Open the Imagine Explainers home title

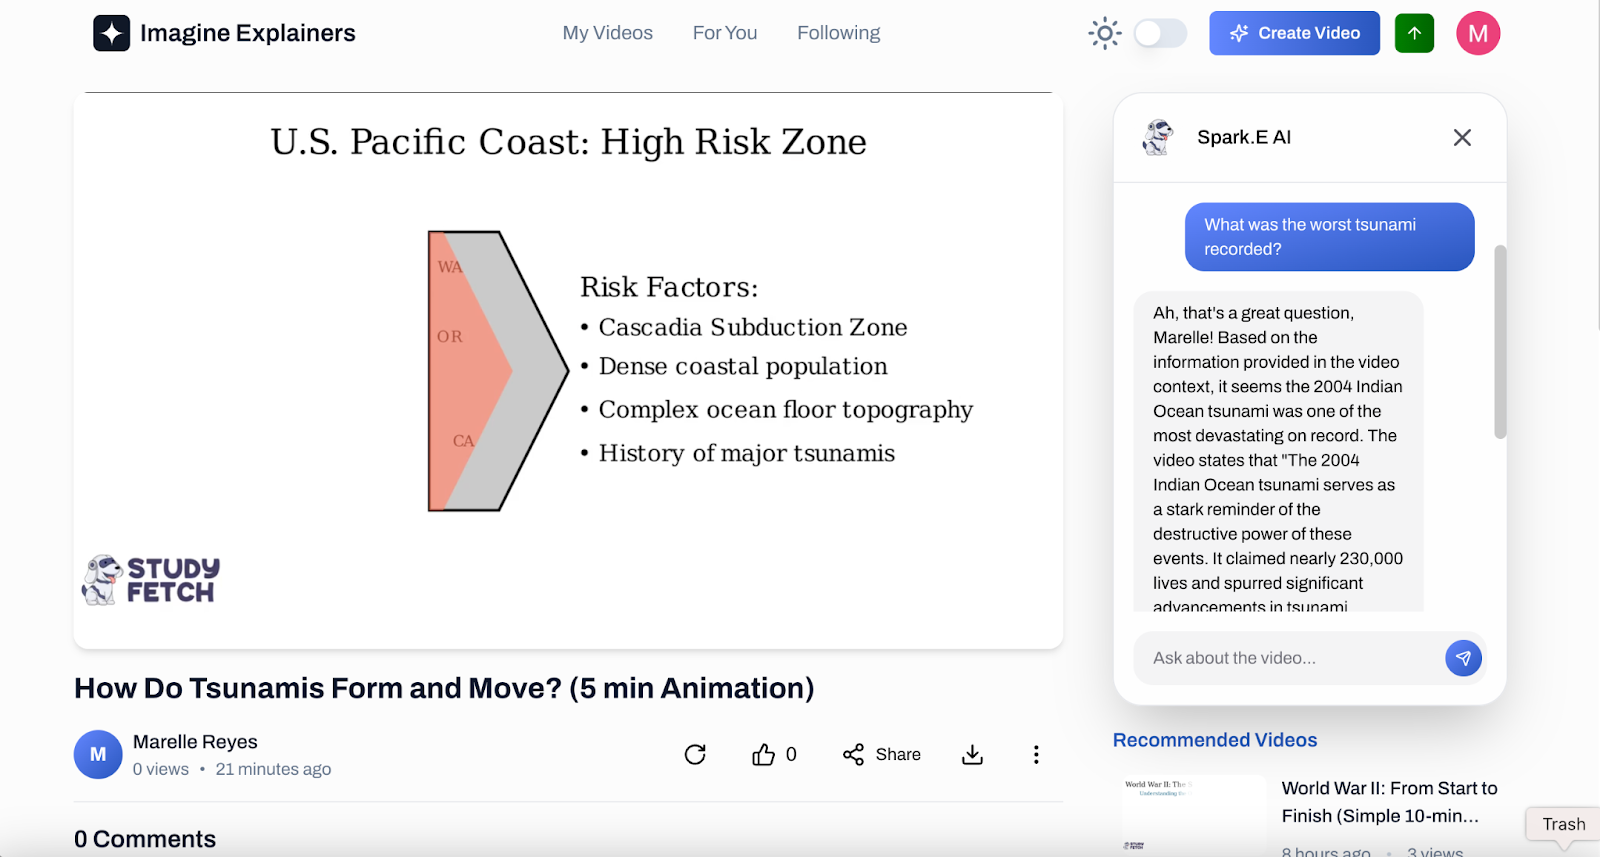point(247,33)
